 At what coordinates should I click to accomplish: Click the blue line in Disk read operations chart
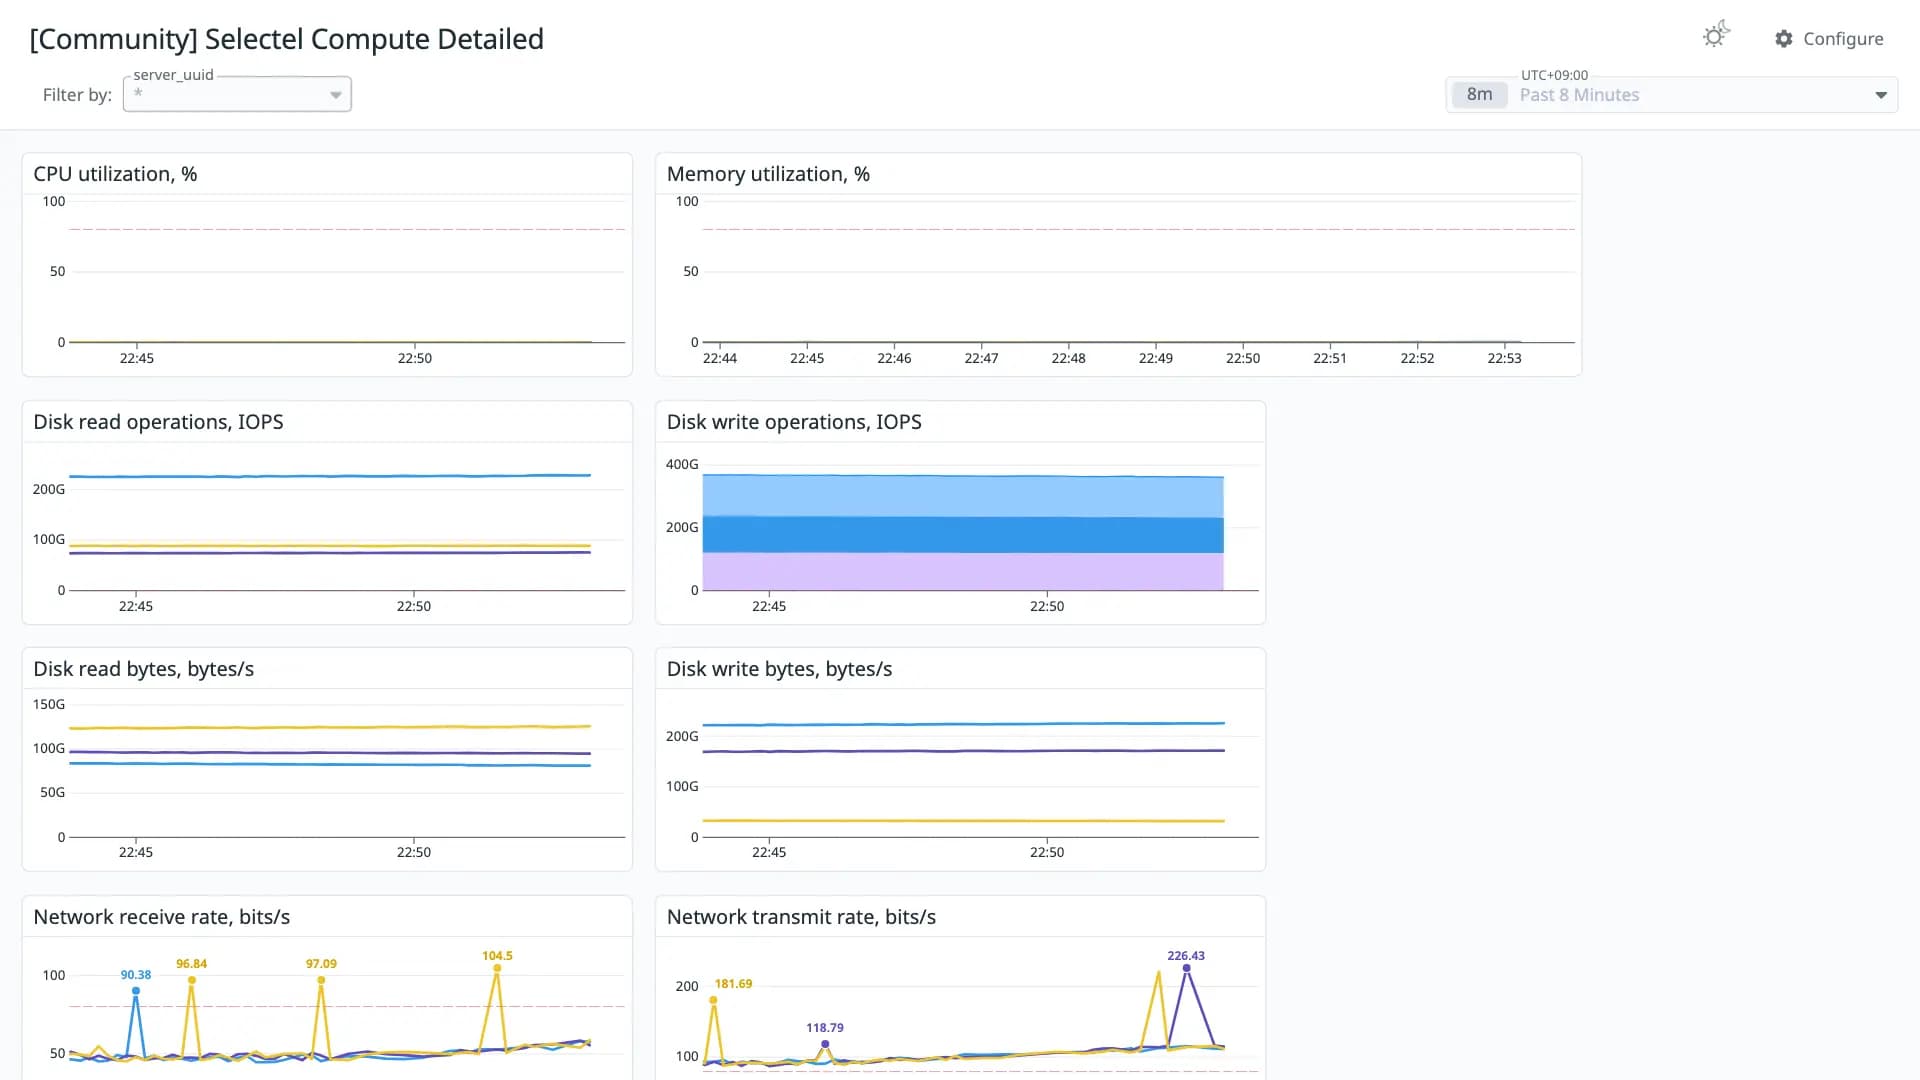(x=330, y=476)
